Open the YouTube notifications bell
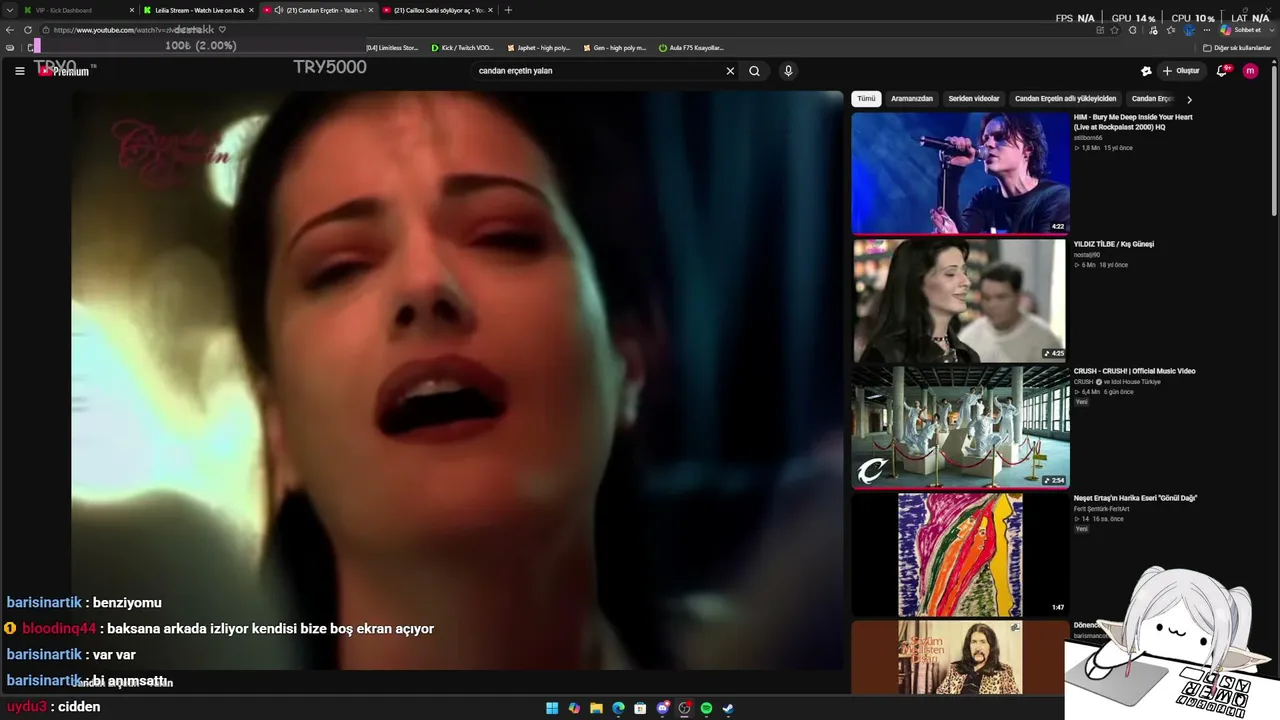 tap(1222, 71)
